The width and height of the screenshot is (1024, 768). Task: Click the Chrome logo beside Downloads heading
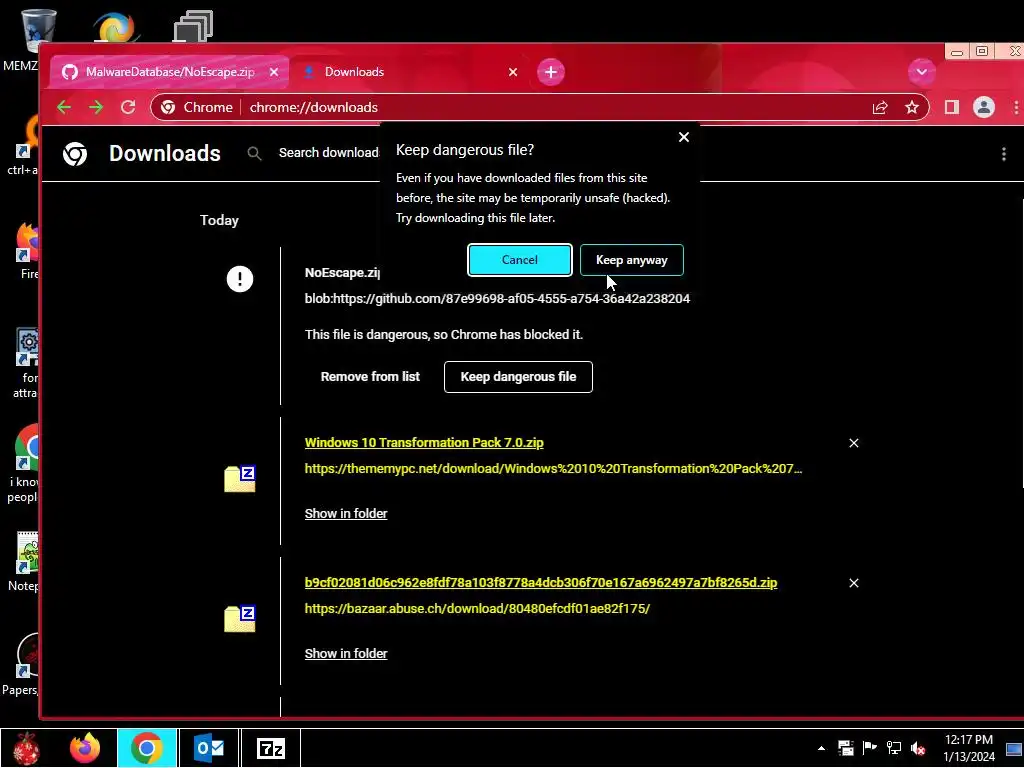[75, 154]
